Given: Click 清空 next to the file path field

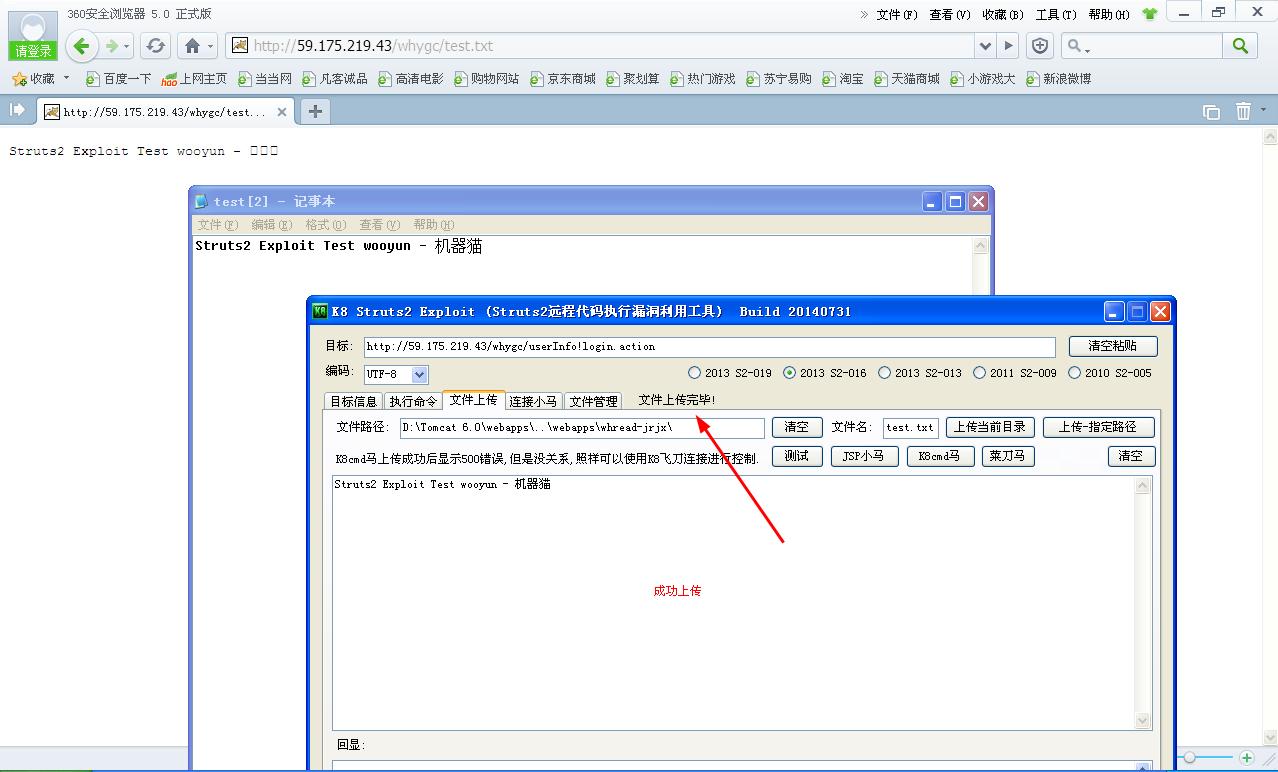Looking at the screenshot, I should (797, 427).
